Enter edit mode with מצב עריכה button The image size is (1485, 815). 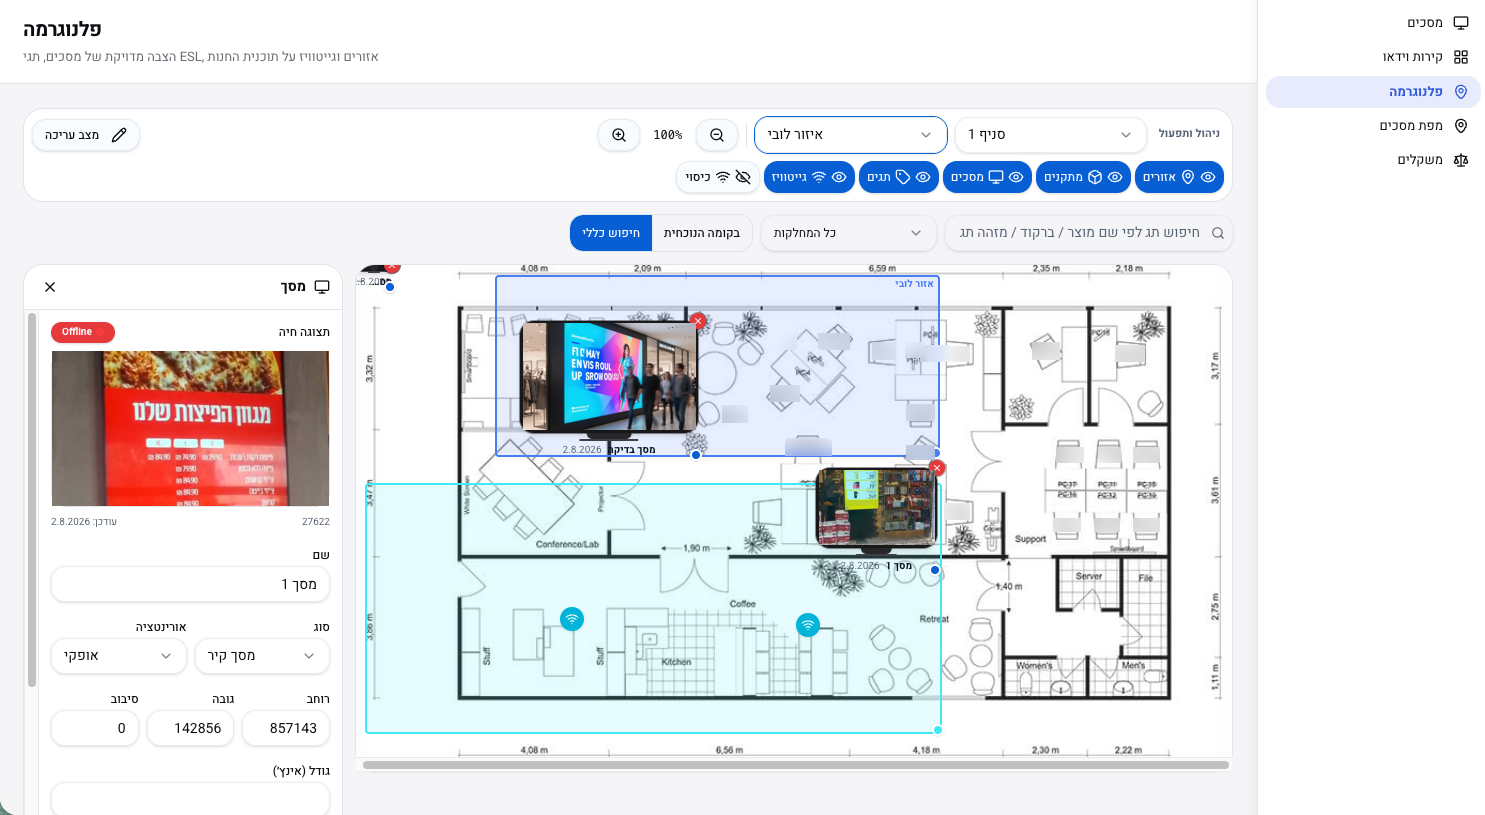(x=86, y=135)
